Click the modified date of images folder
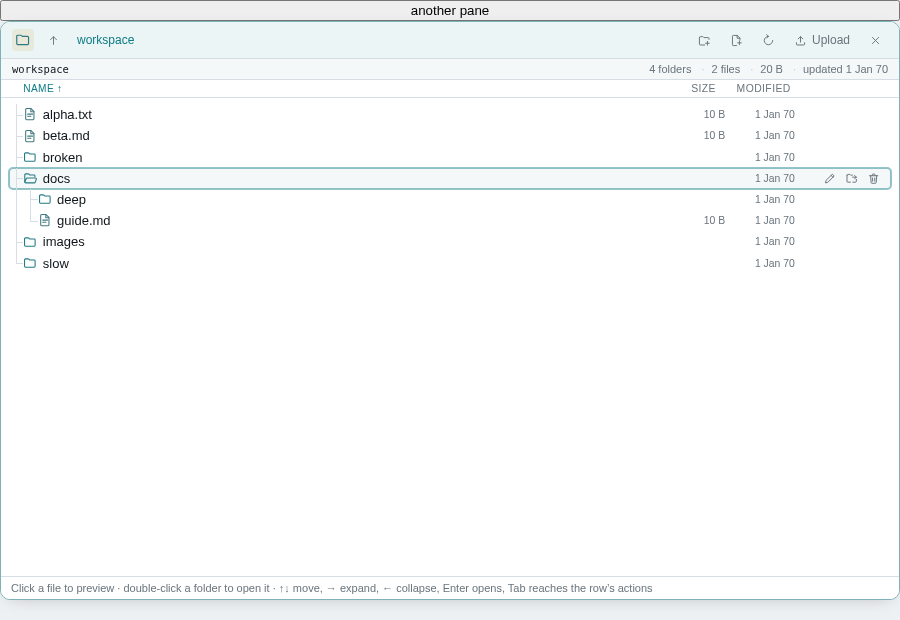The image size is (900, 620). click(x=775, y=242)
